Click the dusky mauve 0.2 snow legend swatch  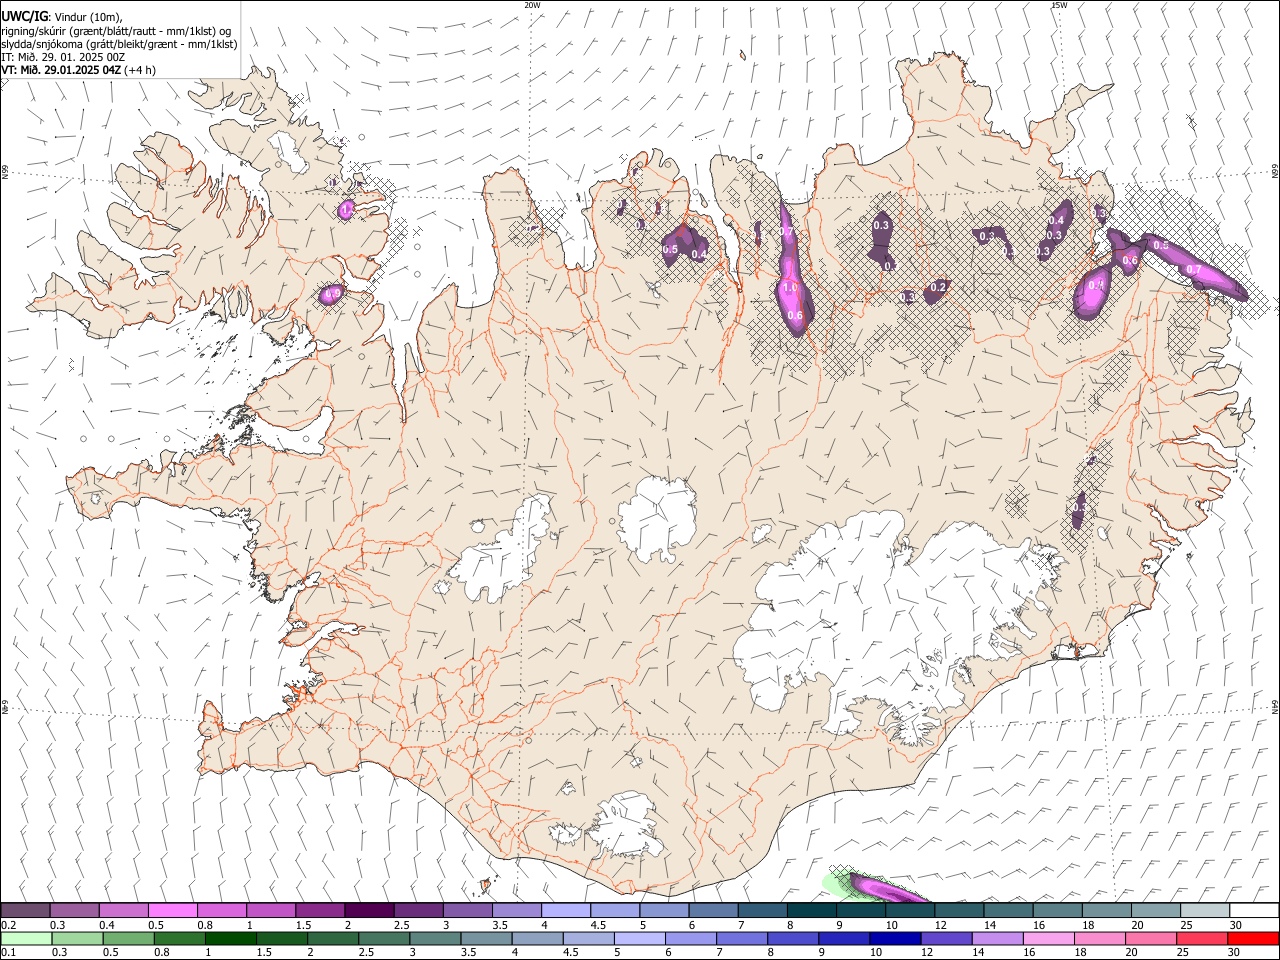click(x=25, y=910)
